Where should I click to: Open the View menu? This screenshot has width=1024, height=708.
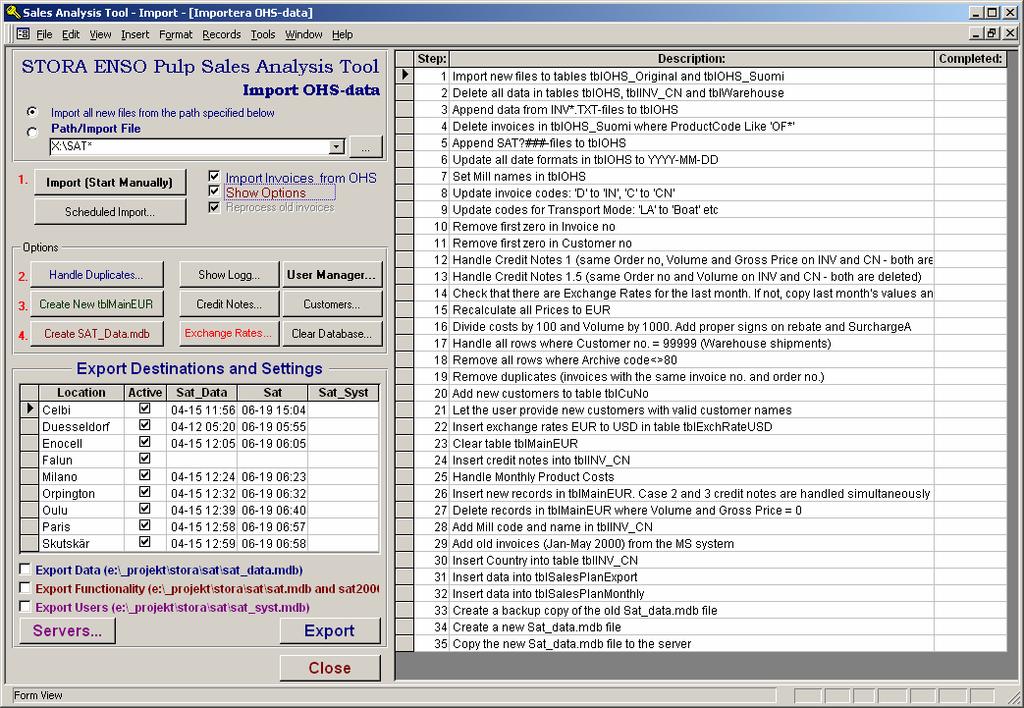[100, 35]
